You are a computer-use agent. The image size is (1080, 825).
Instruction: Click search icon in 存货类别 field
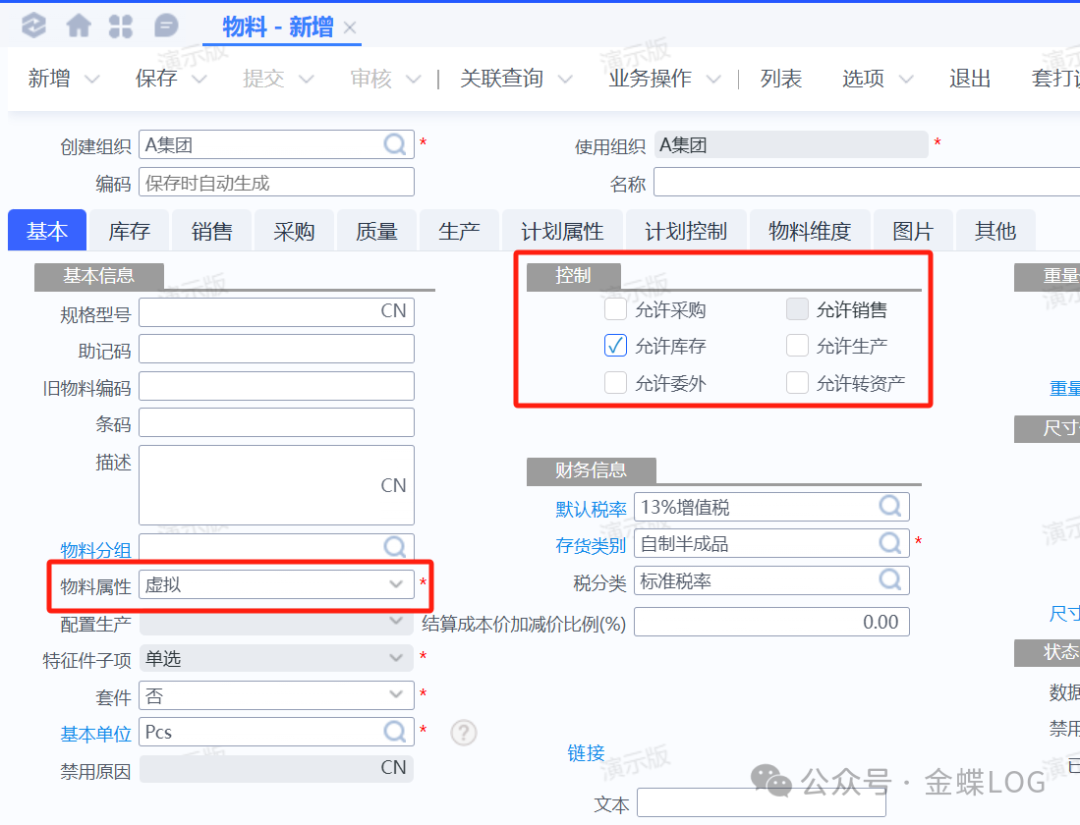coord(890,543)
